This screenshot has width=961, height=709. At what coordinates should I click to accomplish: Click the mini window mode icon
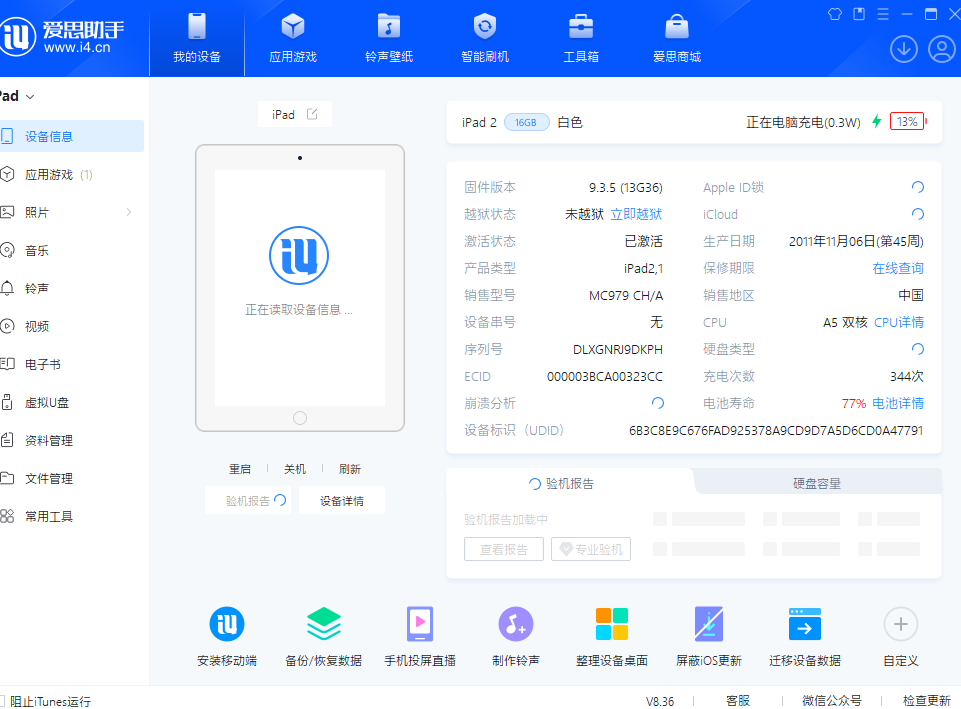859,14
